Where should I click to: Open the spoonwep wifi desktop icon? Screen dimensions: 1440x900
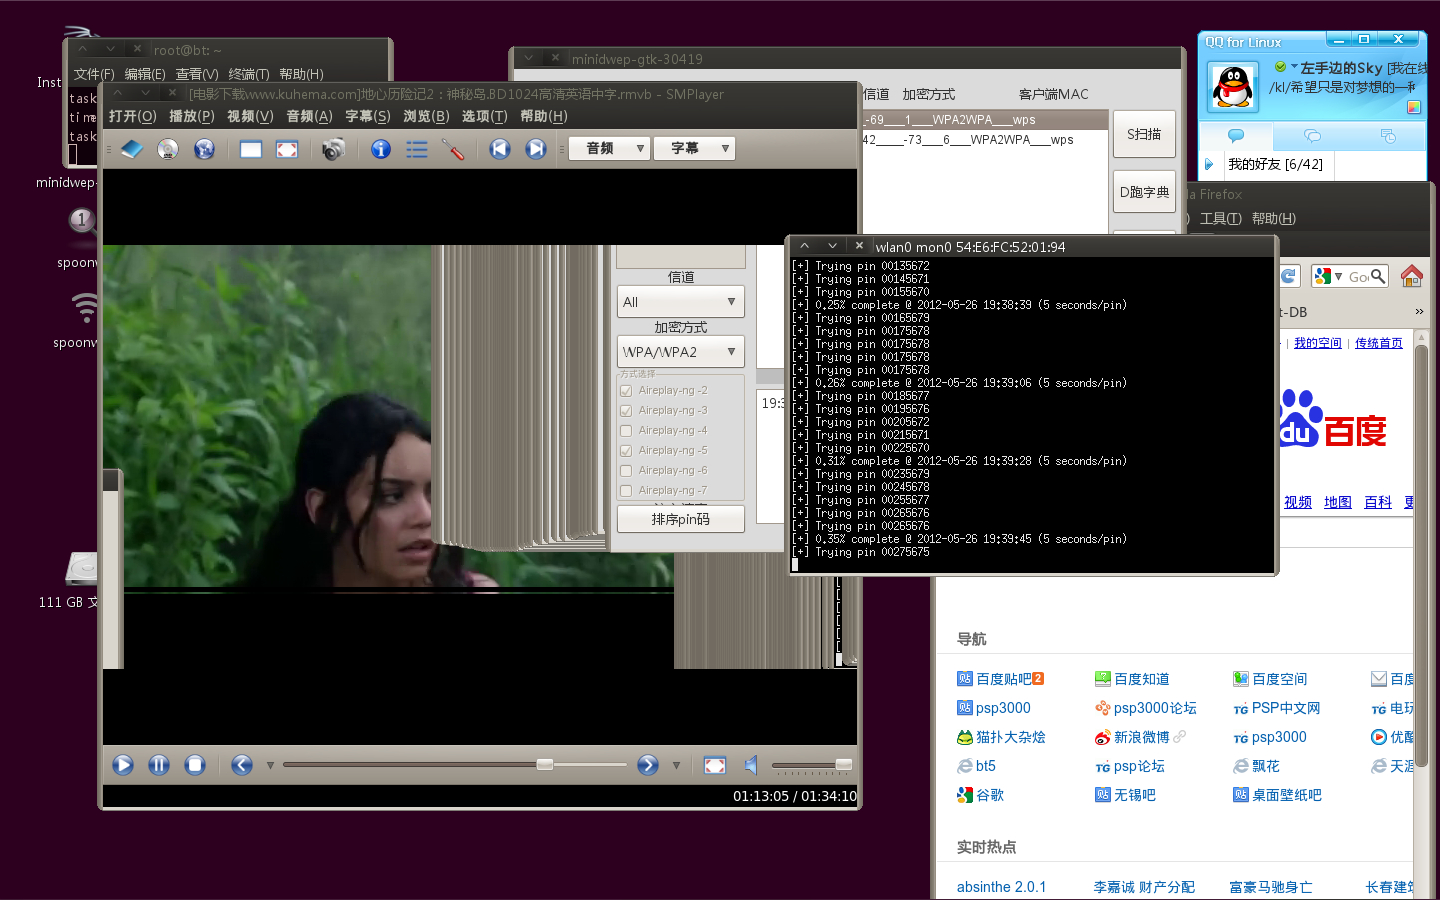[x=86, y=308]
